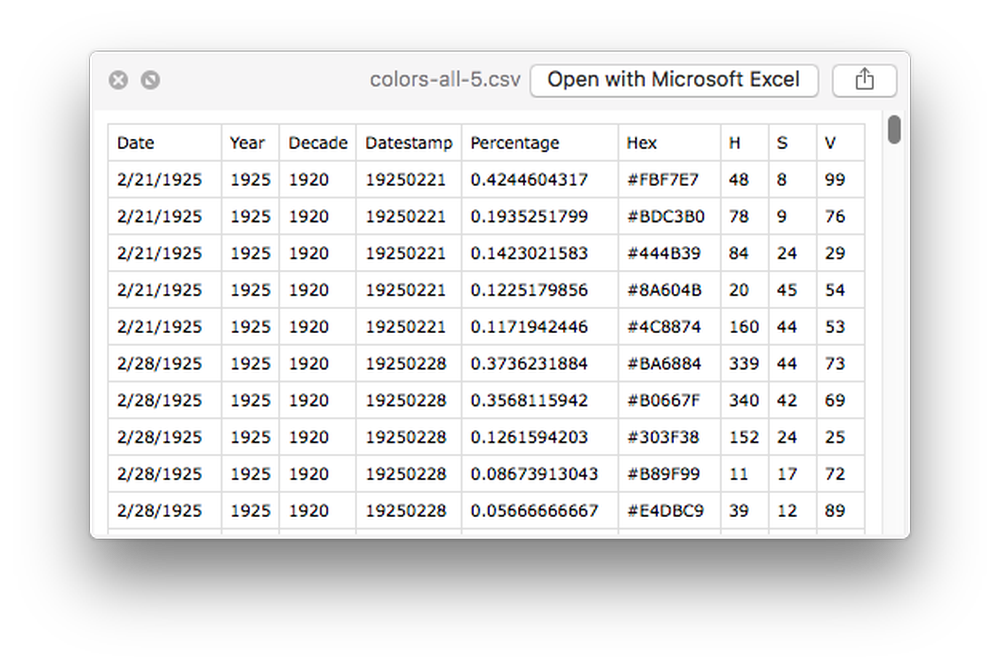
Task: Select the Year column header
Action: point(250,143)
